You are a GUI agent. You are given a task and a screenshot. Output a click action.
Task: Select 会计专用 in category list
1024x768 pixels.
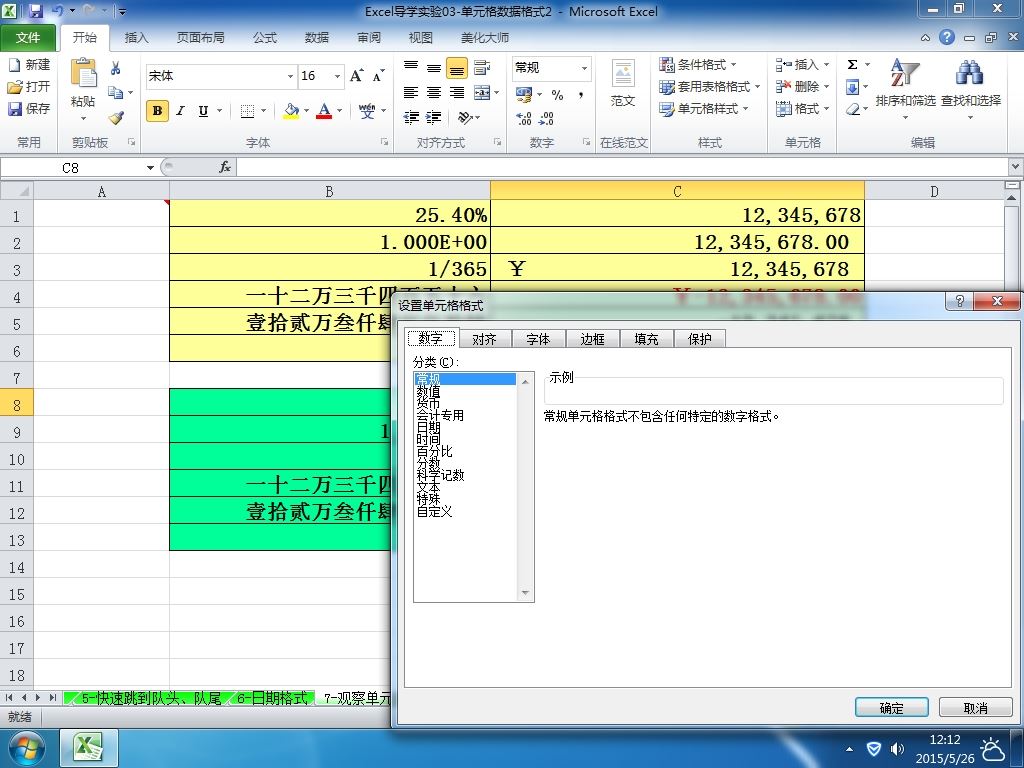[440, 415]
